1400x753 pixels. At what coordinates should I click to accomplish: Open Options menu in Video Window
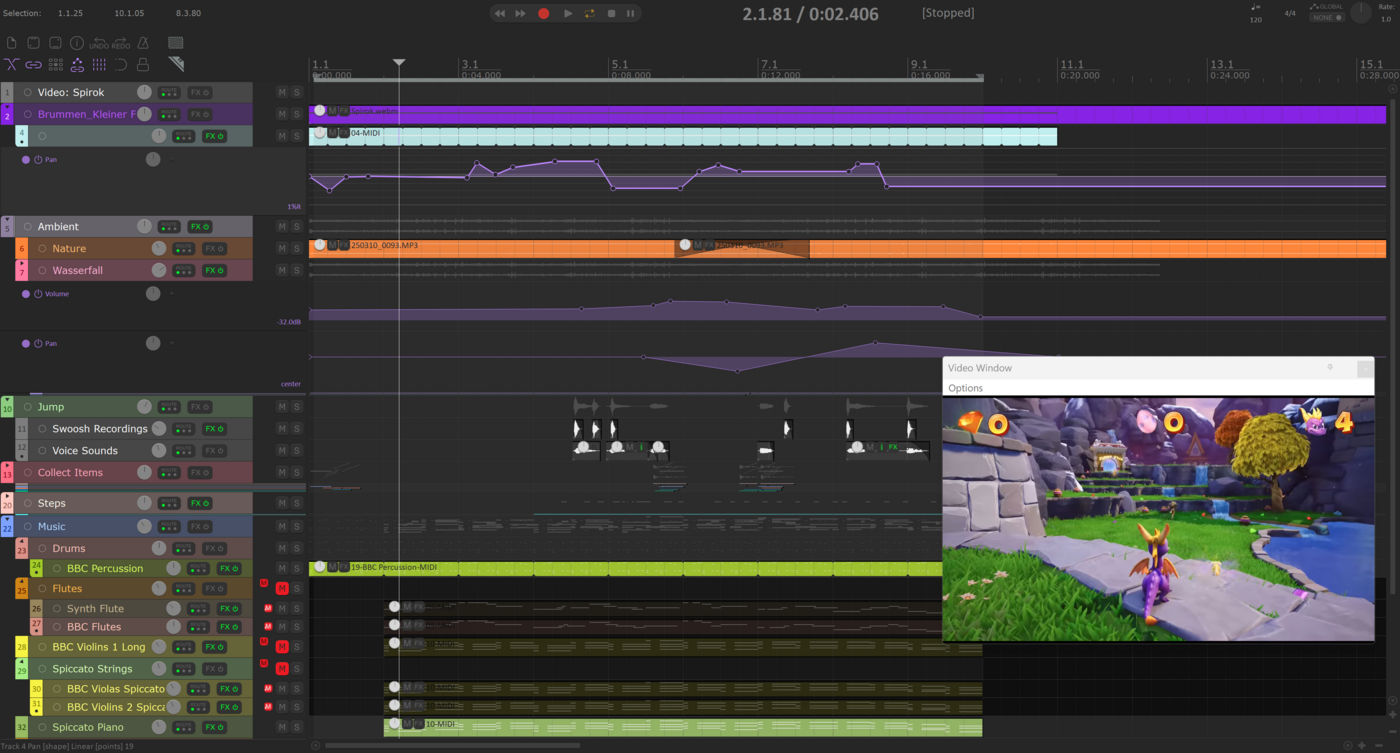click(965, 388)
